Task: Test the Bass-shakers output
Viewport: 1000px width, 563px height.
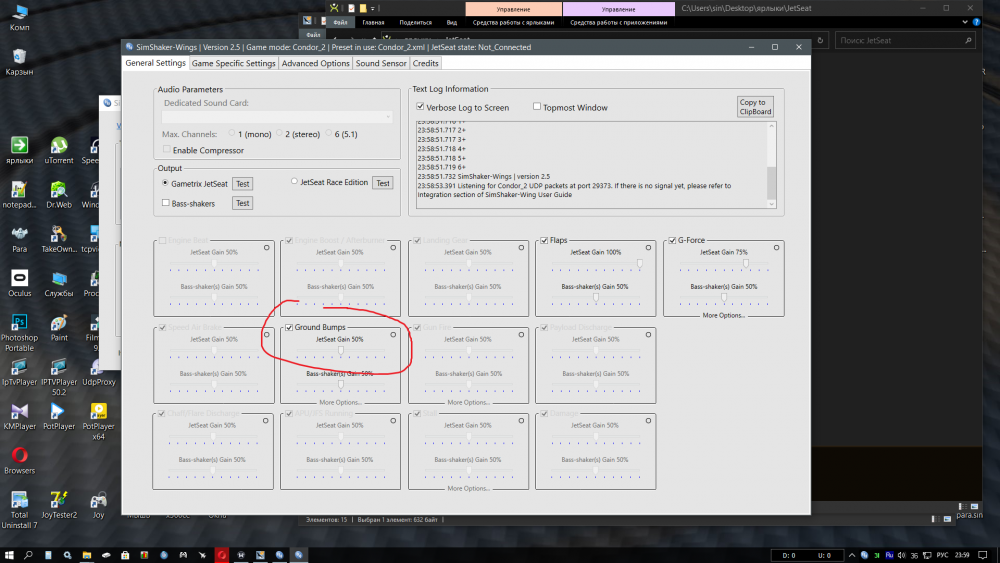Action: click(242, 203)
